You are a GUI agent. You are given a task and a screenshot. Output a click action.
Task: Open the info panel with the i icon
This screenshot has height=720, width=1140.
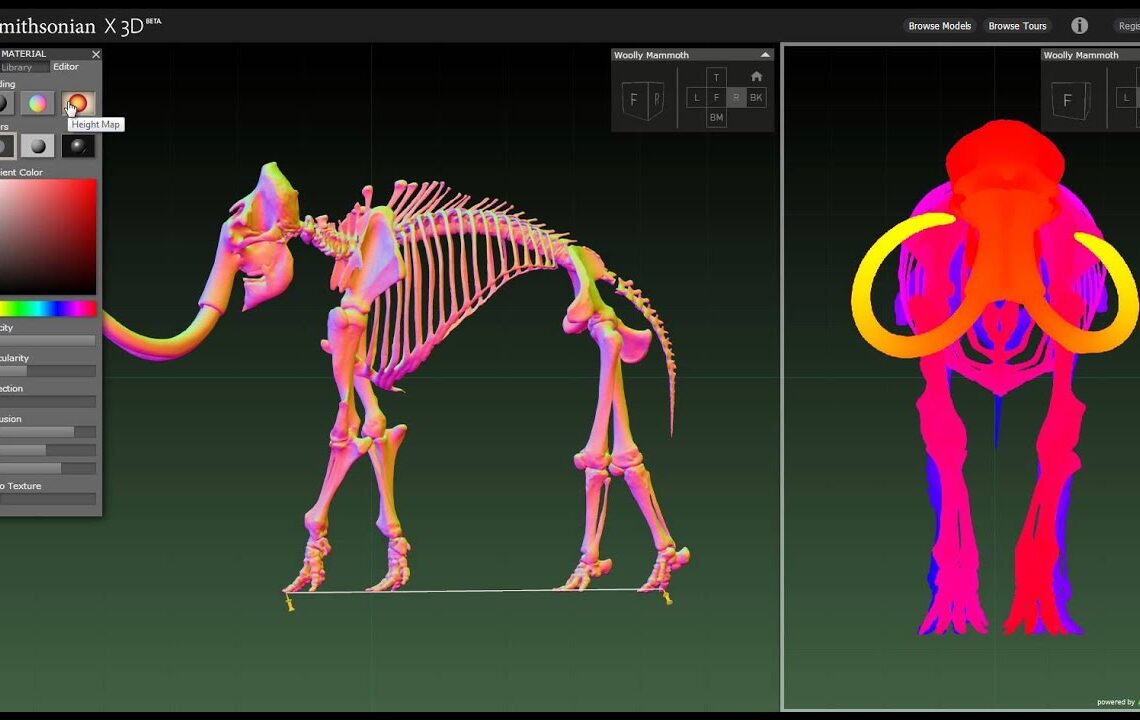click(x=1079, y=25)
